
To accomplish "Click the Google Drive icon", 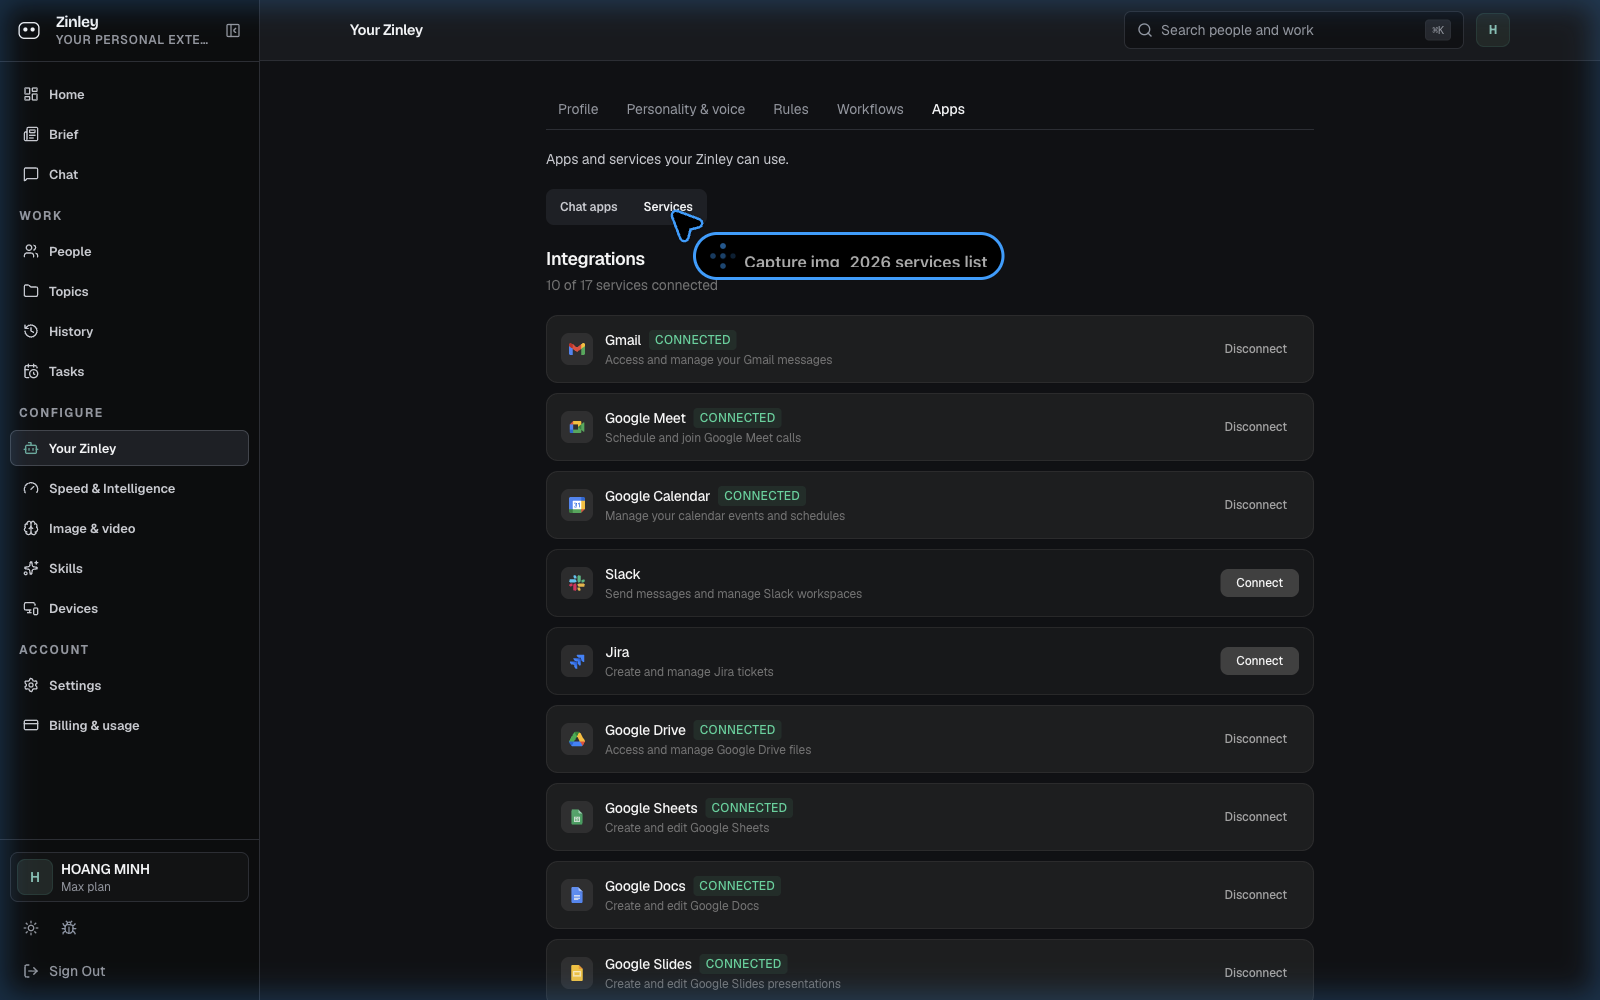I will [577, 739].
